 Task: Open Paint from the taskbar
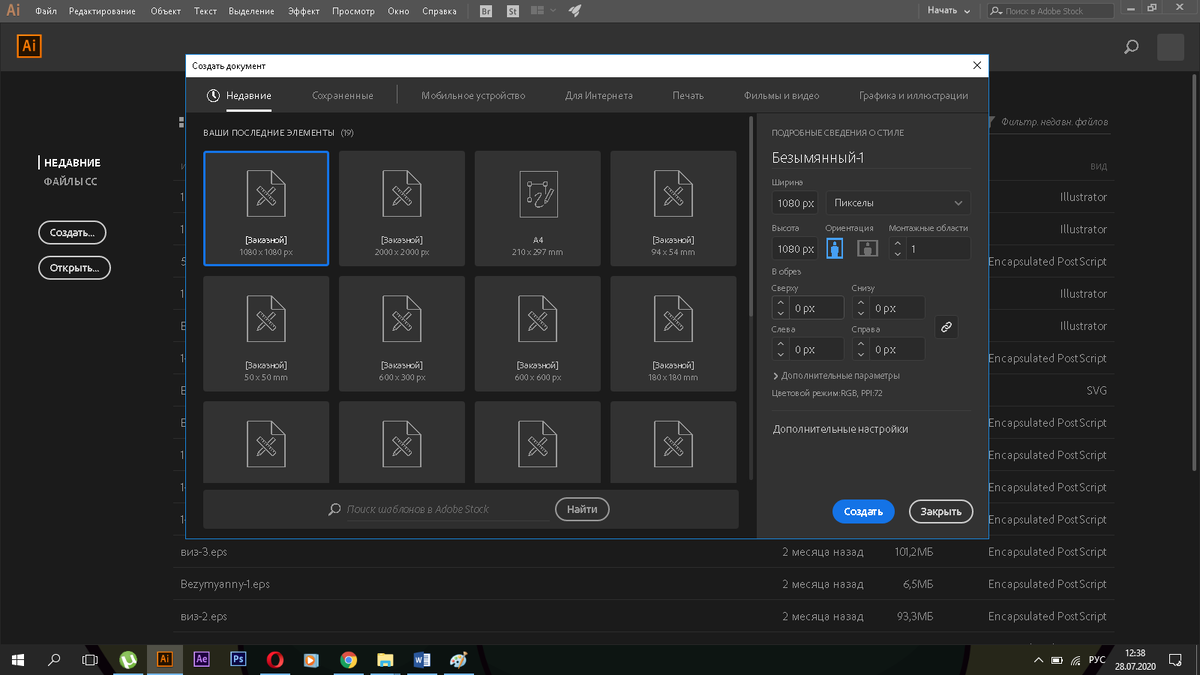pos(457,660)
